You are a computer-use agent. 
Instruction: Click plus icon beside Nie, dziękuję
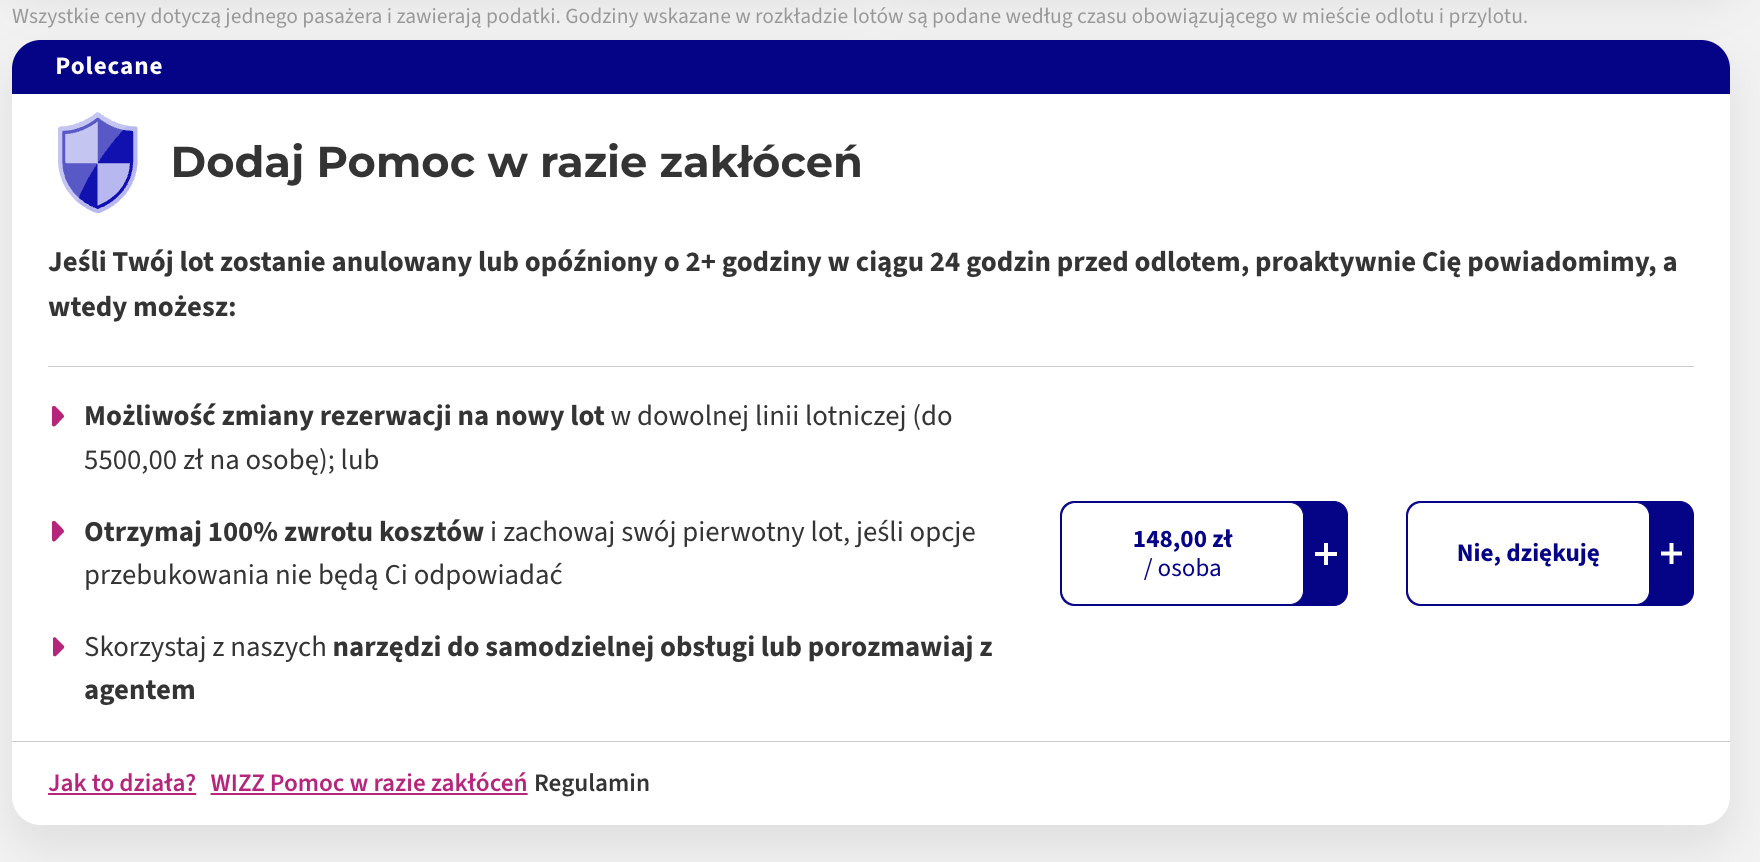(x=1672, y=554)
